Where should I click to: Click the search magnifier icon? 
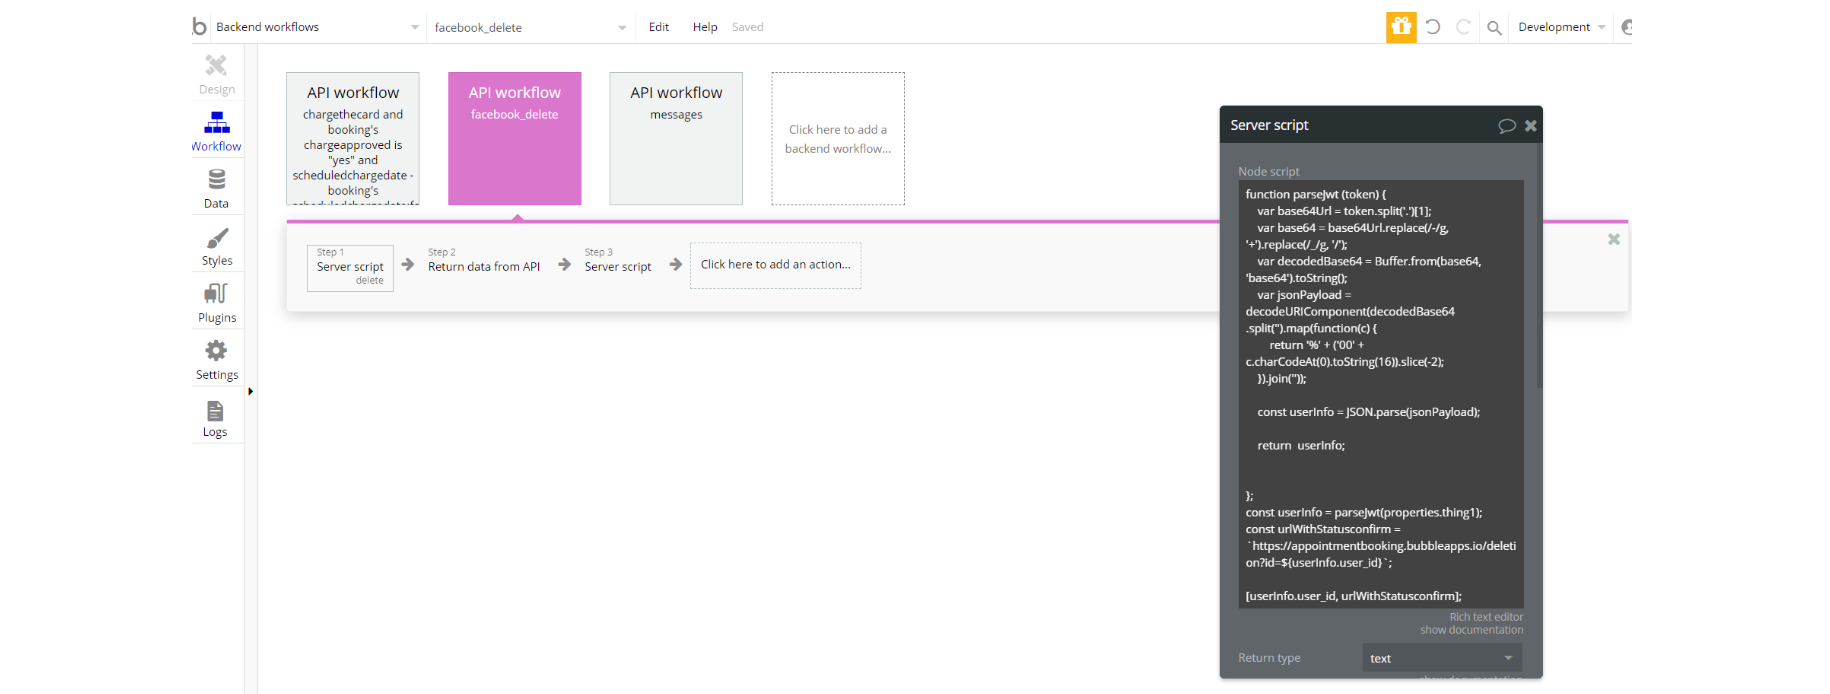coord(1494,28)
